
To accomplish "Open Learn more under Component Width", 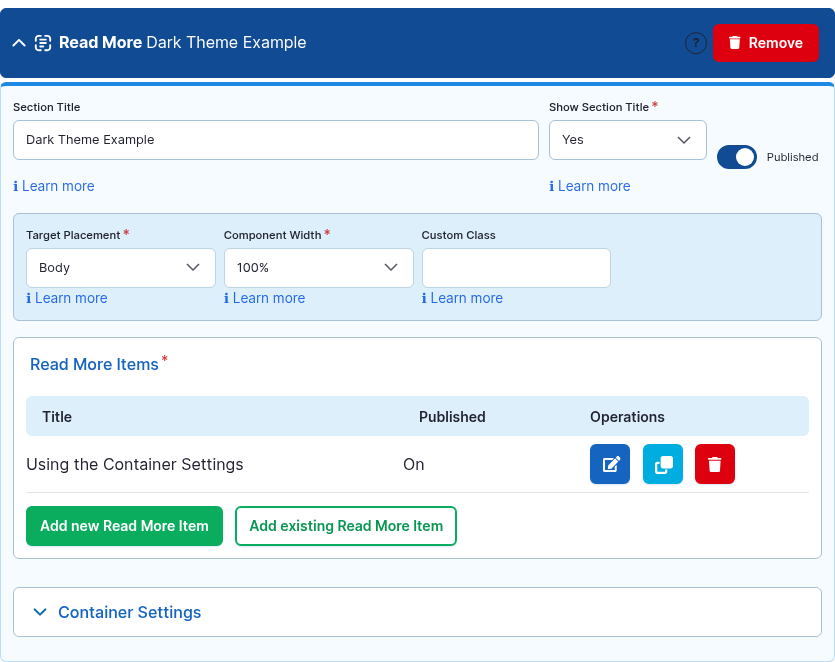I will pos(265,298).
